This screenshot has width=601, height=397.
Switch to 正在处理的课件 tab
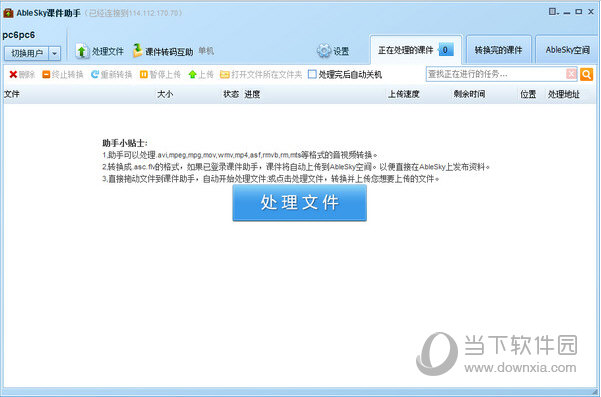point(416,50)
